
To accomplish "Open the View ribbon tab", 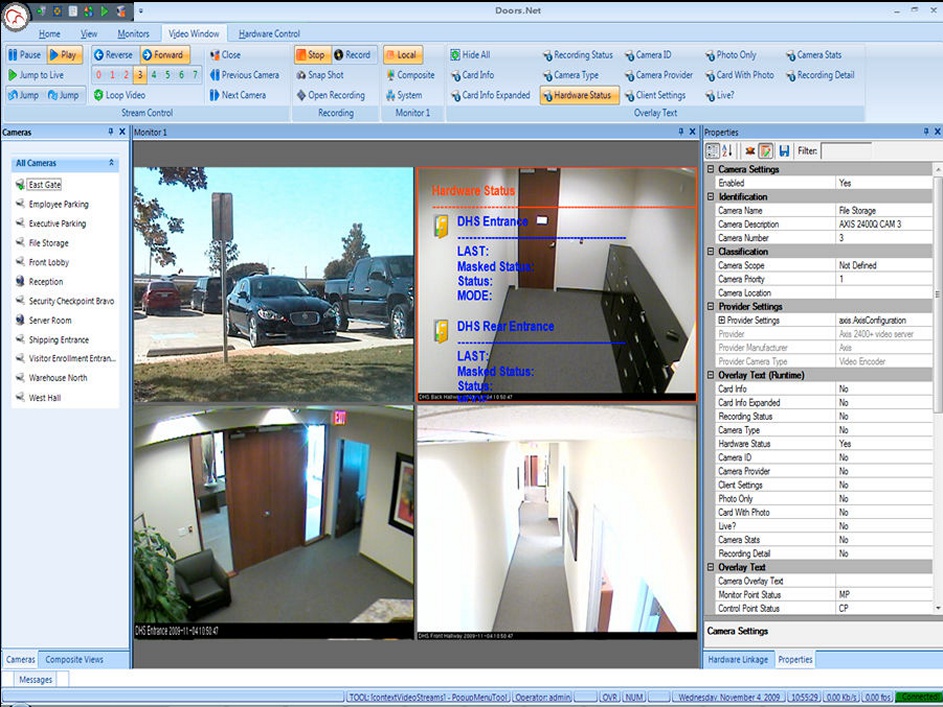I will pos(89,34).
